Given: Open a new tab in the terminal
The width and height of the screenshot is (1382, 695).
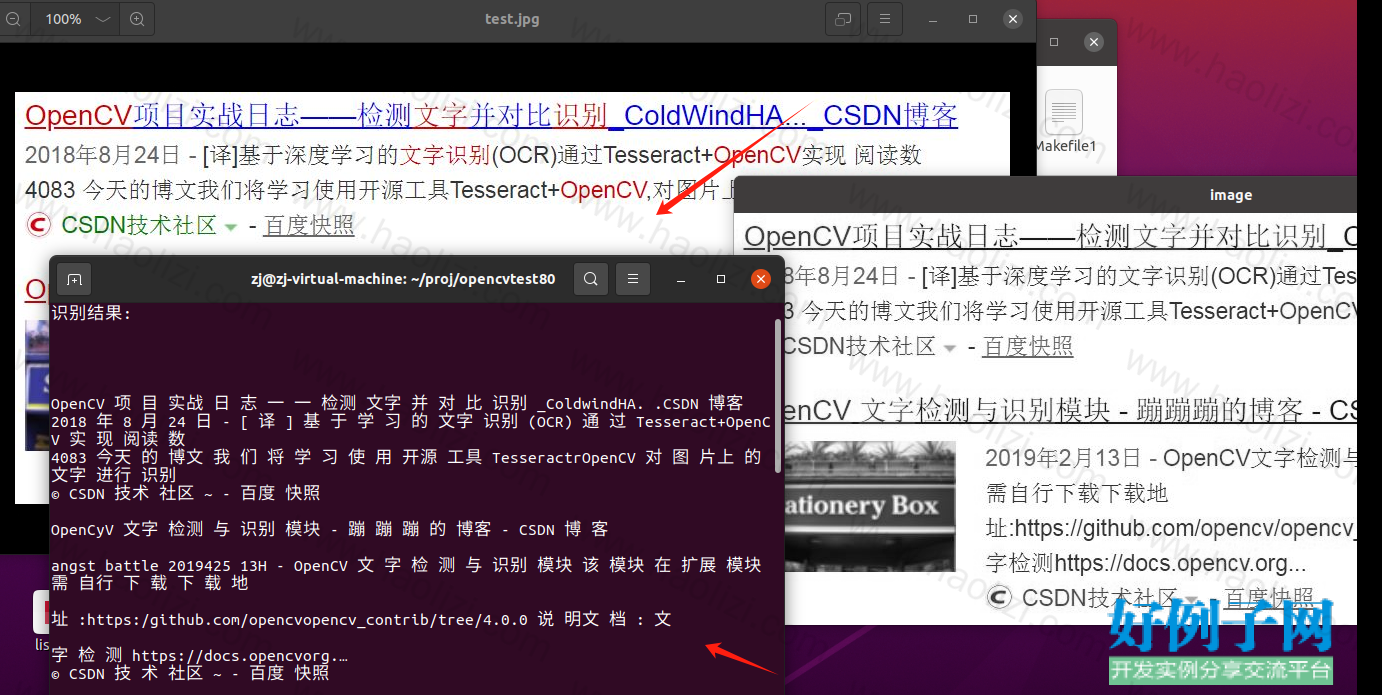Looking at the screenshot, I should point(74,279).
